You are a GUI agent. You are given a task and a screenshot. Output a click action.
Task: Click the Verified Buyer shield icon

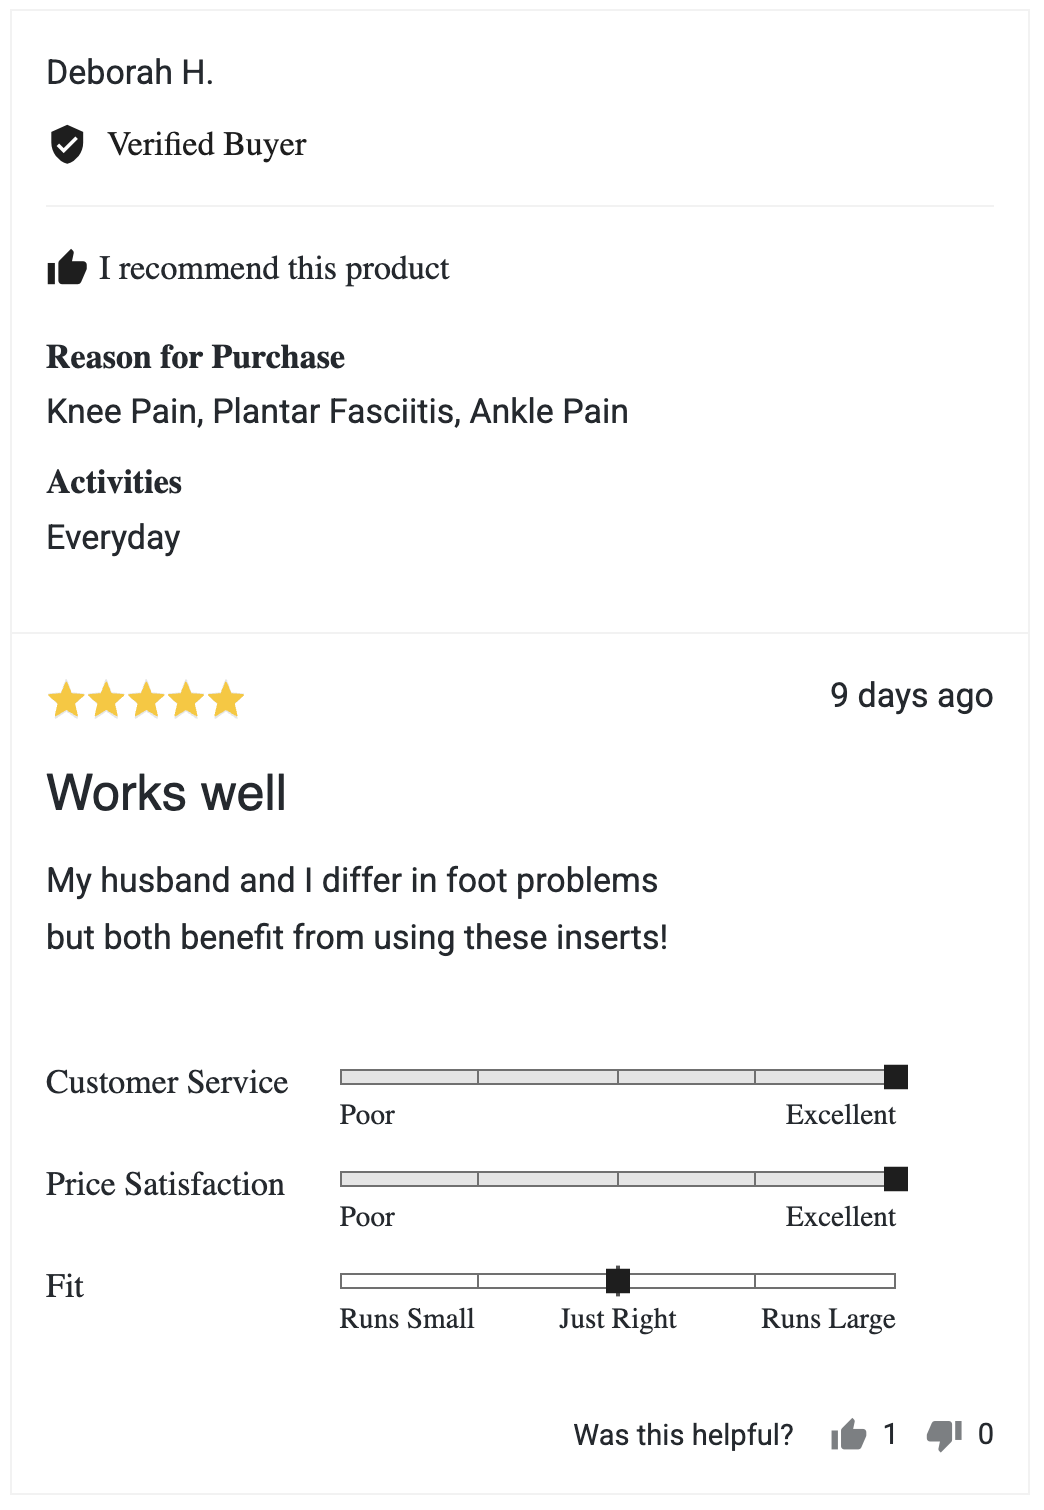pos(67,144)
